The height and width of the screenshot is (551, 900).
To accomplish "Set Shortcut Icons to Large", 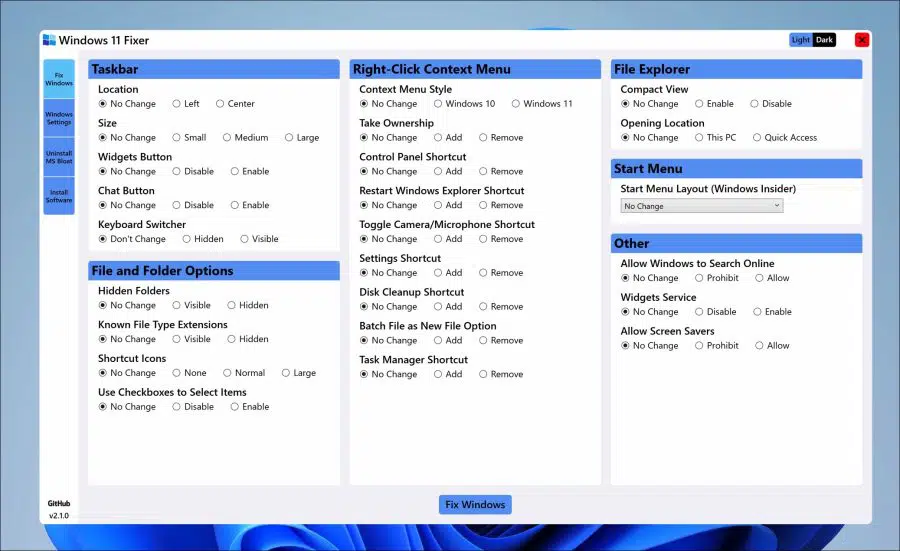I will [x=299, y=373].
